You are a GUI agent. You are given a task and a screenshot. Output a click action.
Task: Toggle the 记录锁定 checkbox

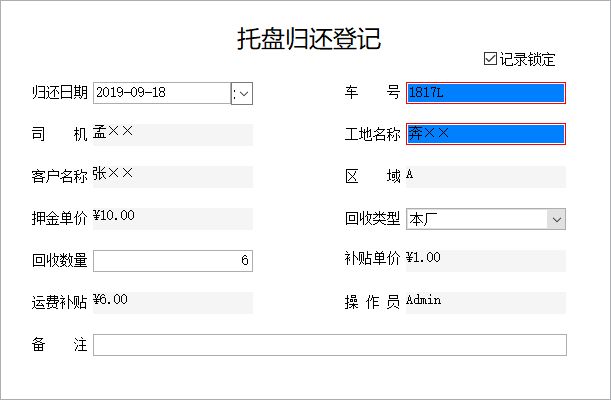[490, 59]
